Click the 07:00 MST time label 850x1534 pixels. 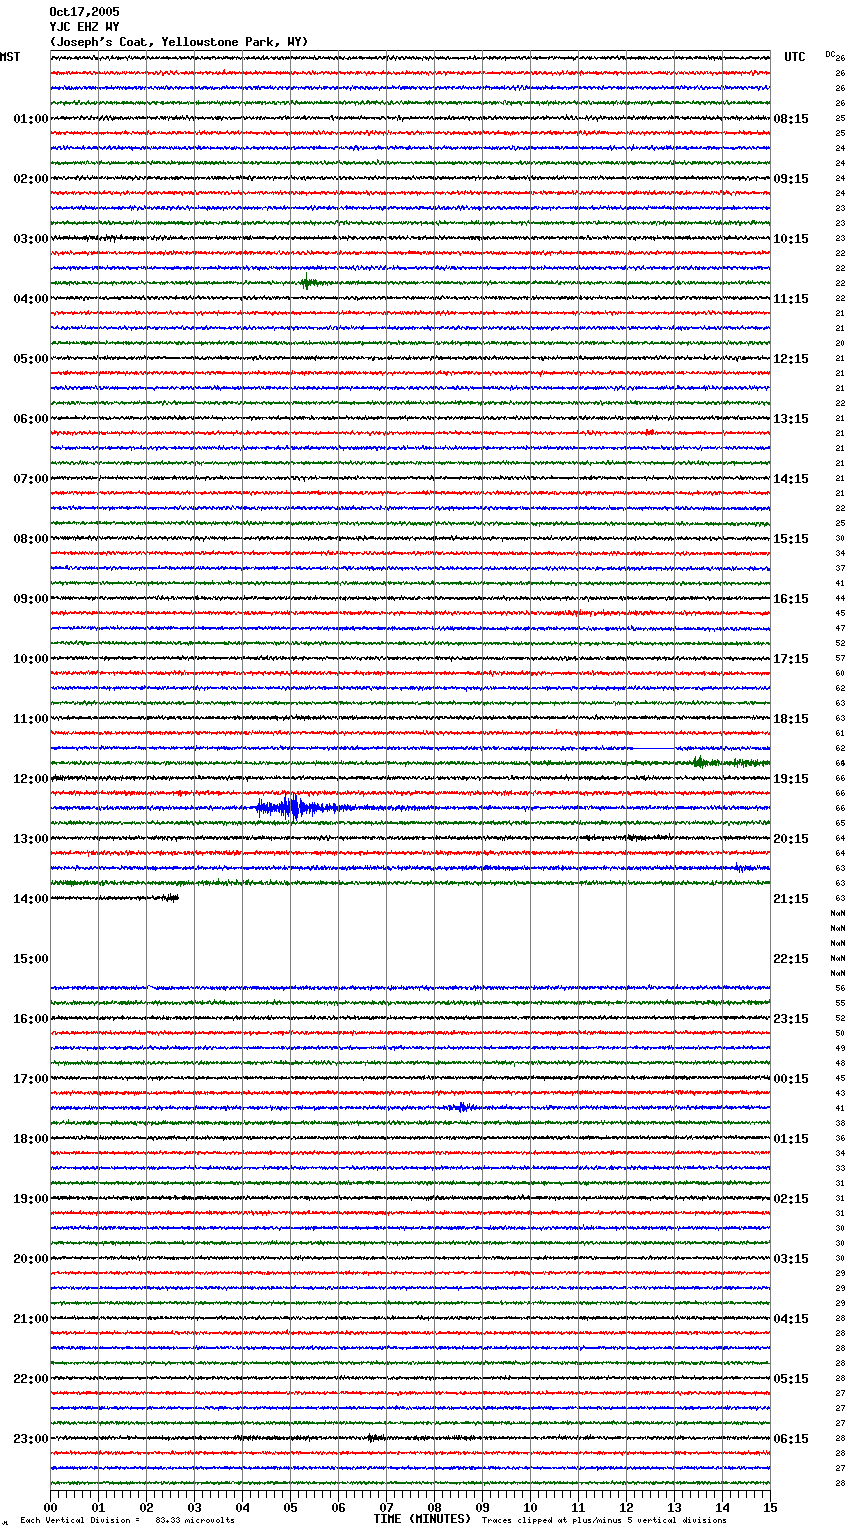pos(31,479)
